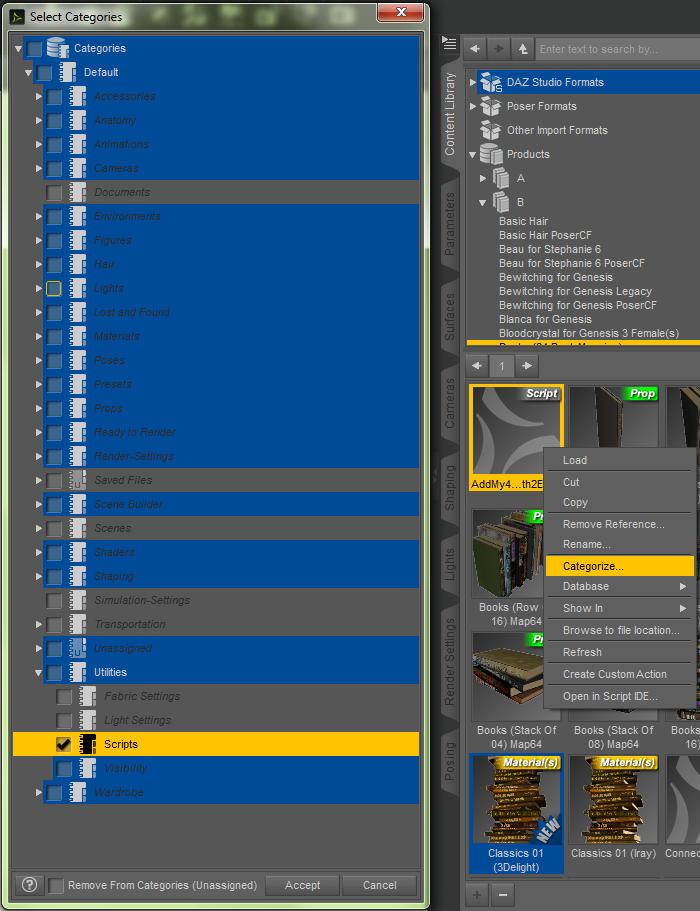700x911 pixels.
Task: Click the DAZ Studio Formats icon
Action: click(x=491, y=82)
